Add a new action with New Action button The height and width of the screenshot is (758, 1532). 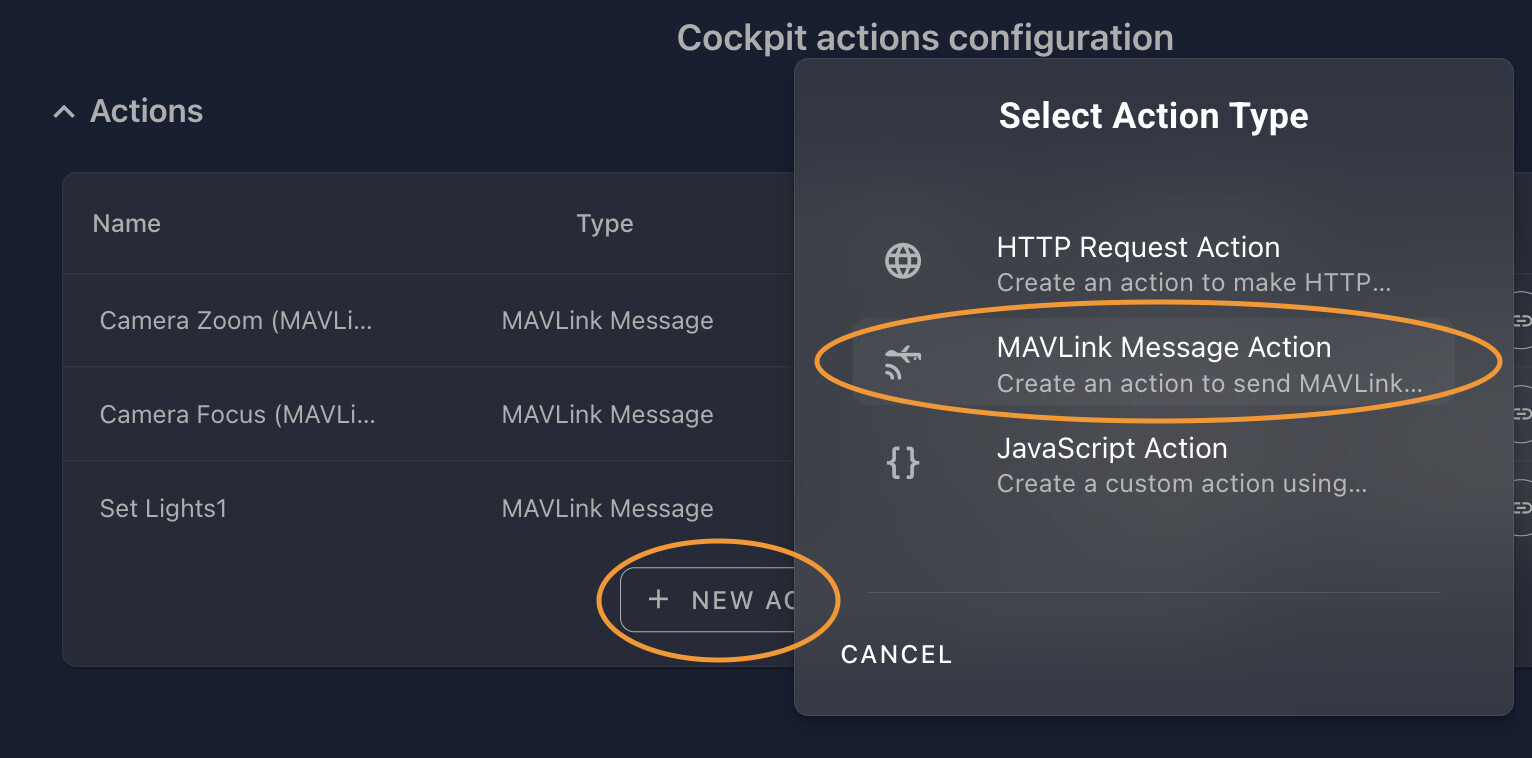708,600
